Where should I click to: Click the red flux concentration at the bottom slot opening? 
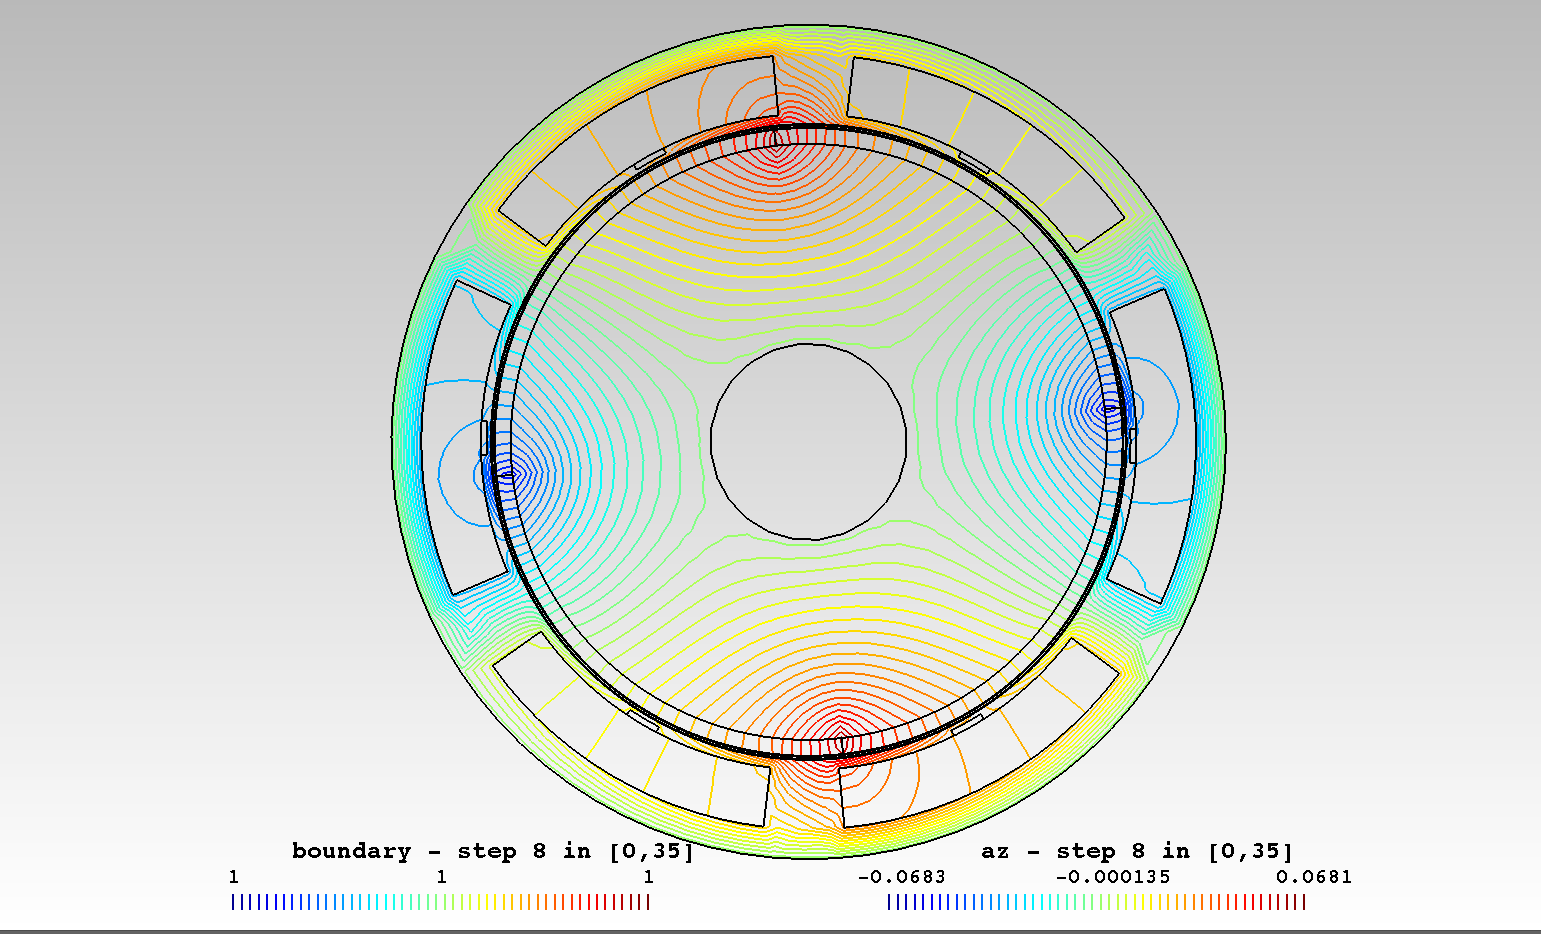pos(840,745)
